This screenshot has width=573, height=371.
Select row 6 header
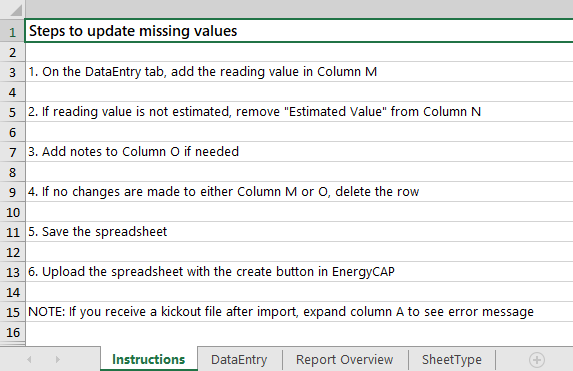[12, 132]
